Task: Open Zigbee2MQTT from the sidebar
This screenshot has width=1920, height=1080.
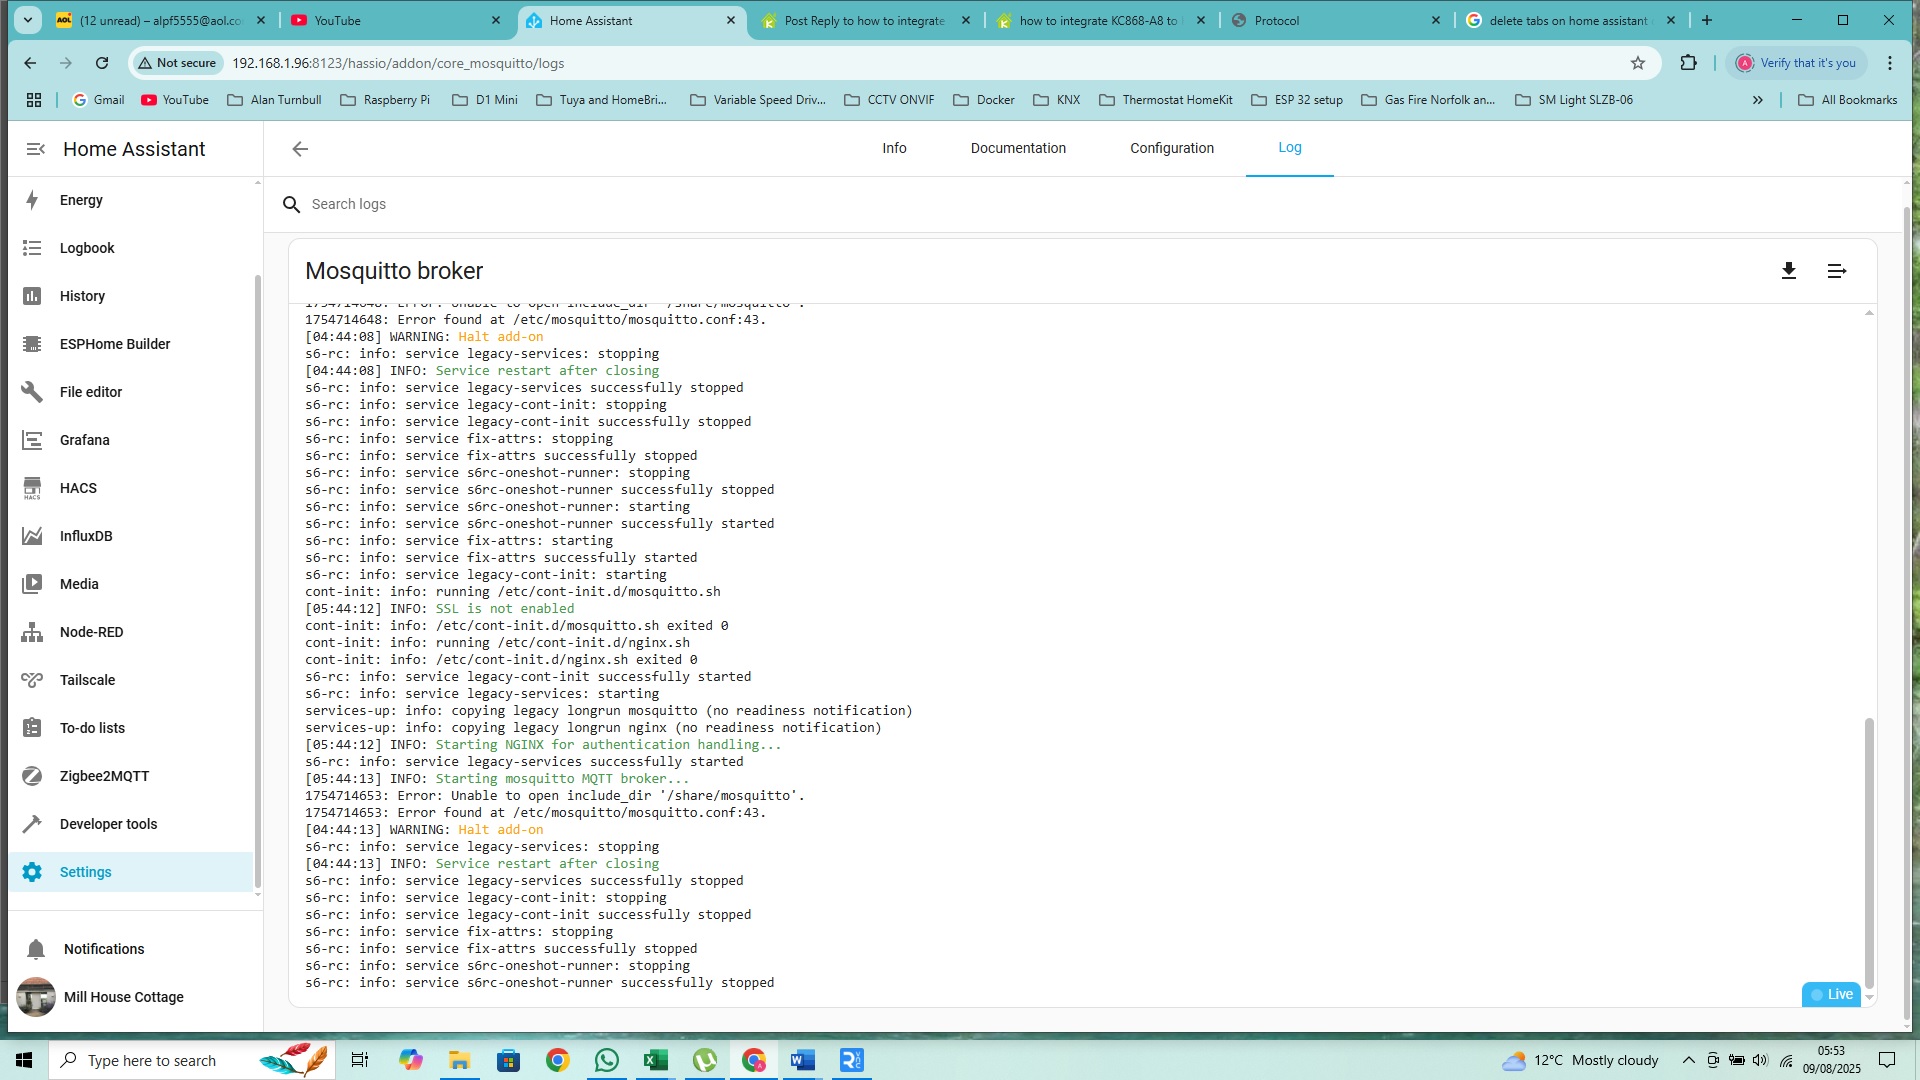Action: [104, 776]
